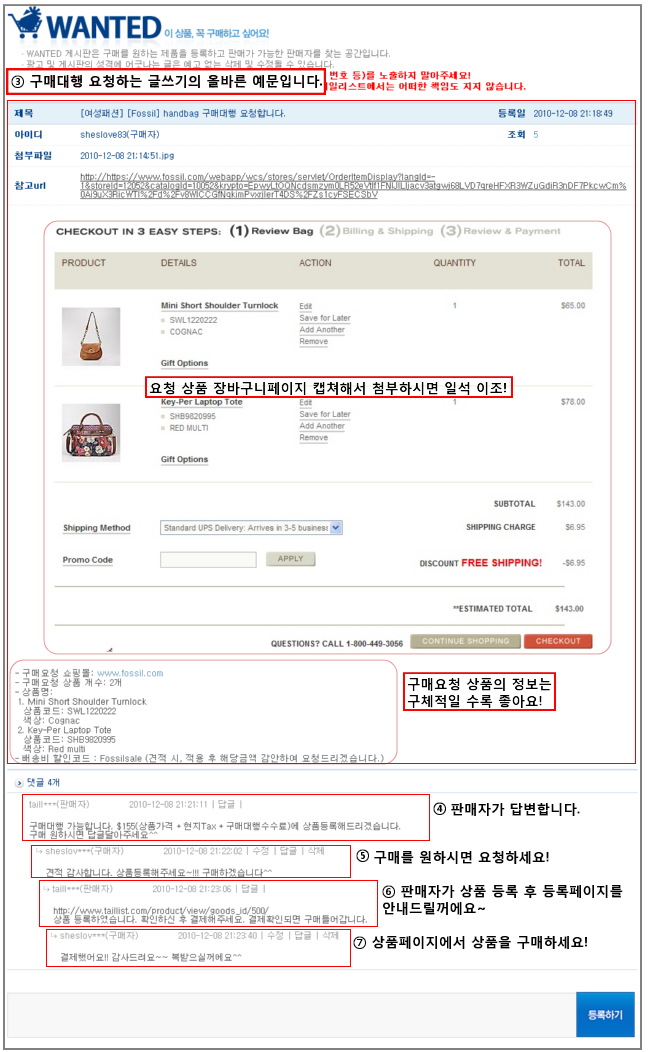Open Gift Options for Mini Short Shoulder Turnlock

(184, 364)
